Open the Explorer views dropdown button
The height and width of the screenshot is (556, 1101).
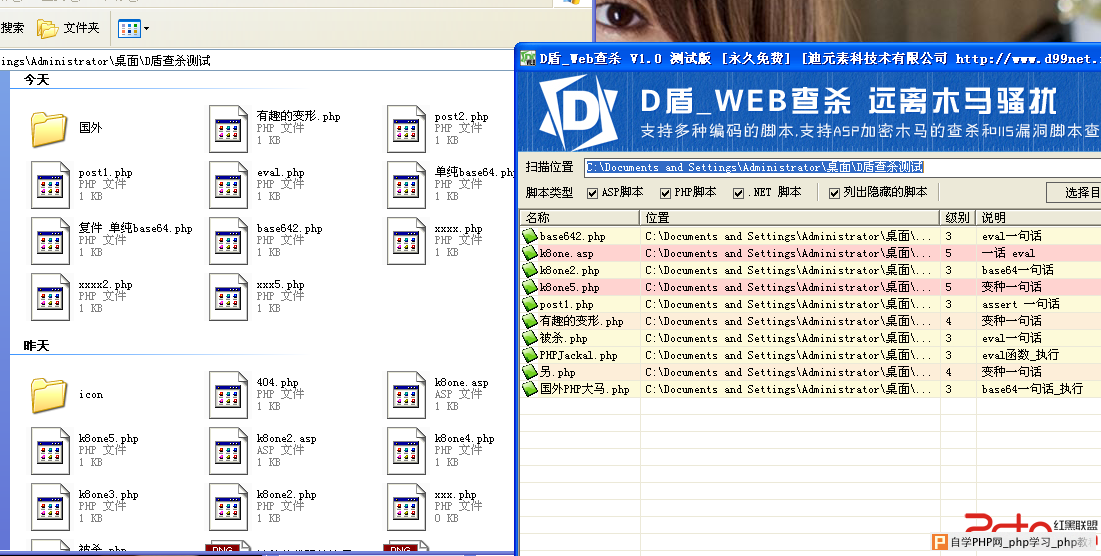(x=133, y=29)
